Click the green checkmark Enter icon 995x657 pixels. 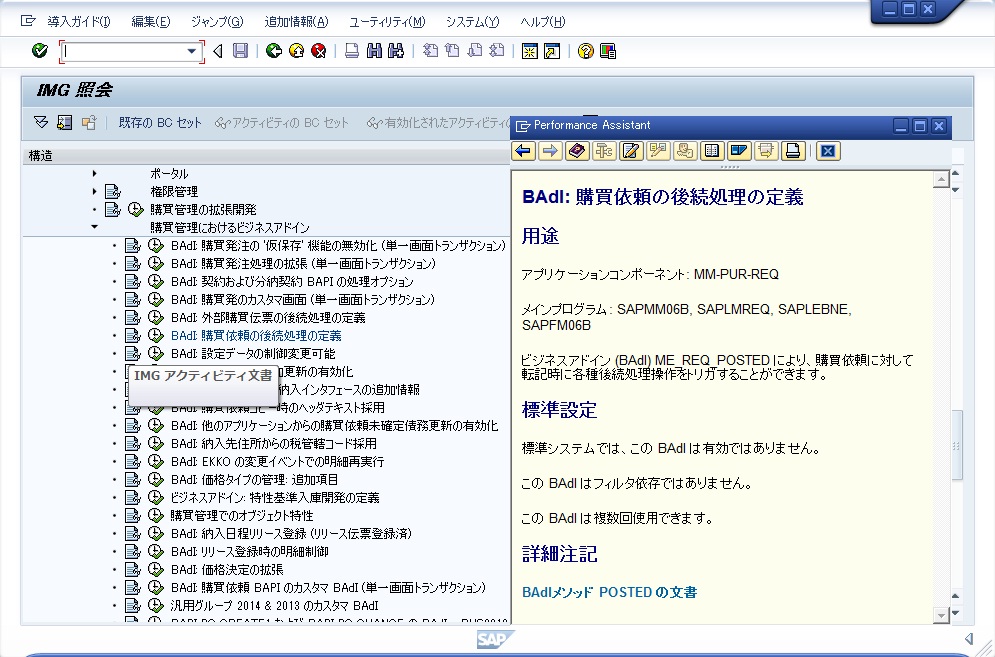[x=40, y=51]
